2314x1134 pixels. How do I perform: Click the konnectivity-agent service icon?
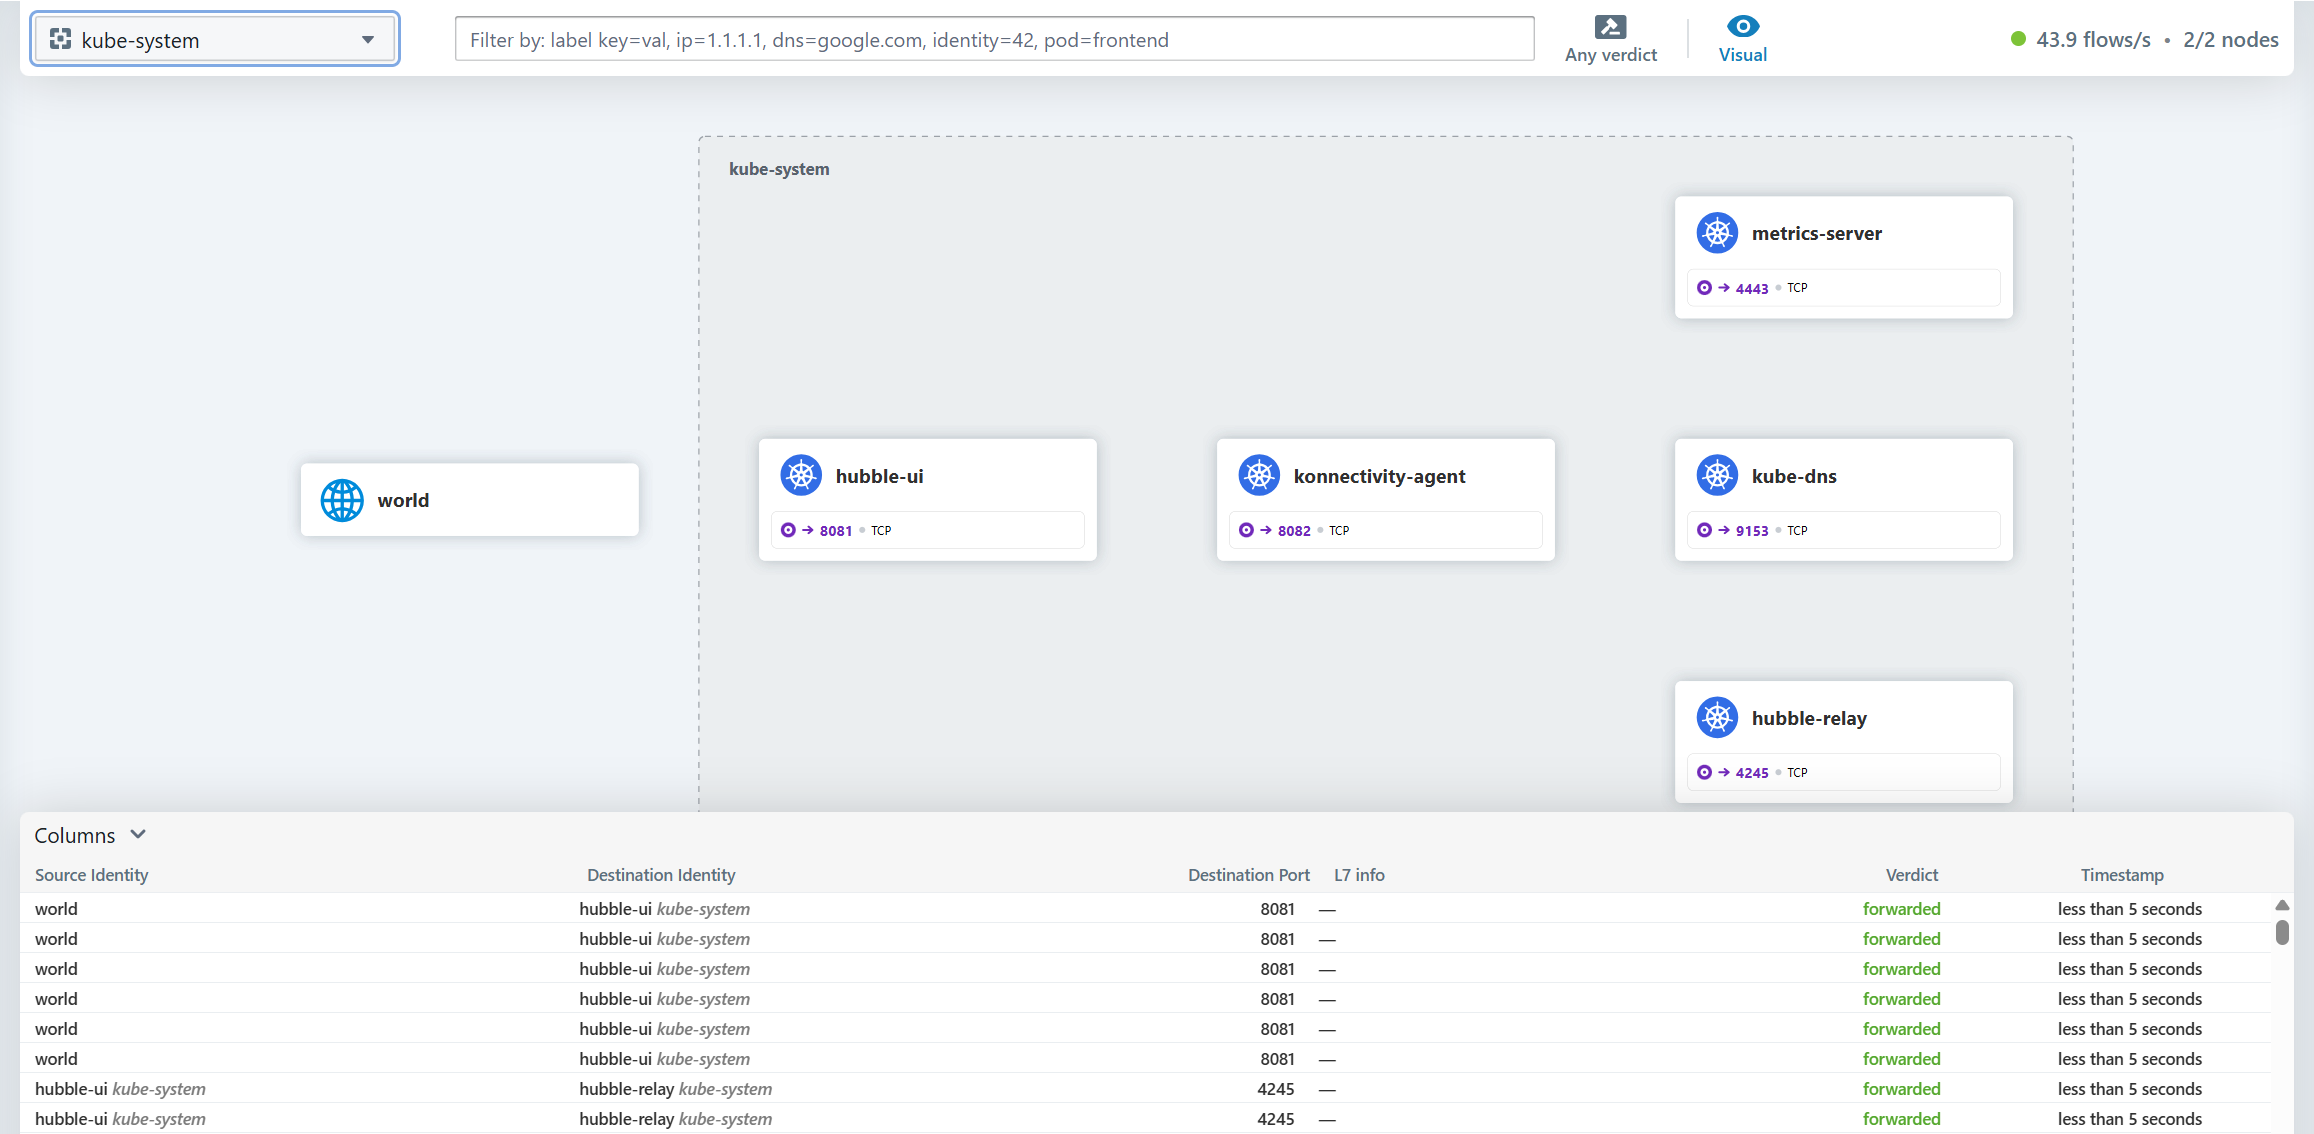tap(1259, 475)
